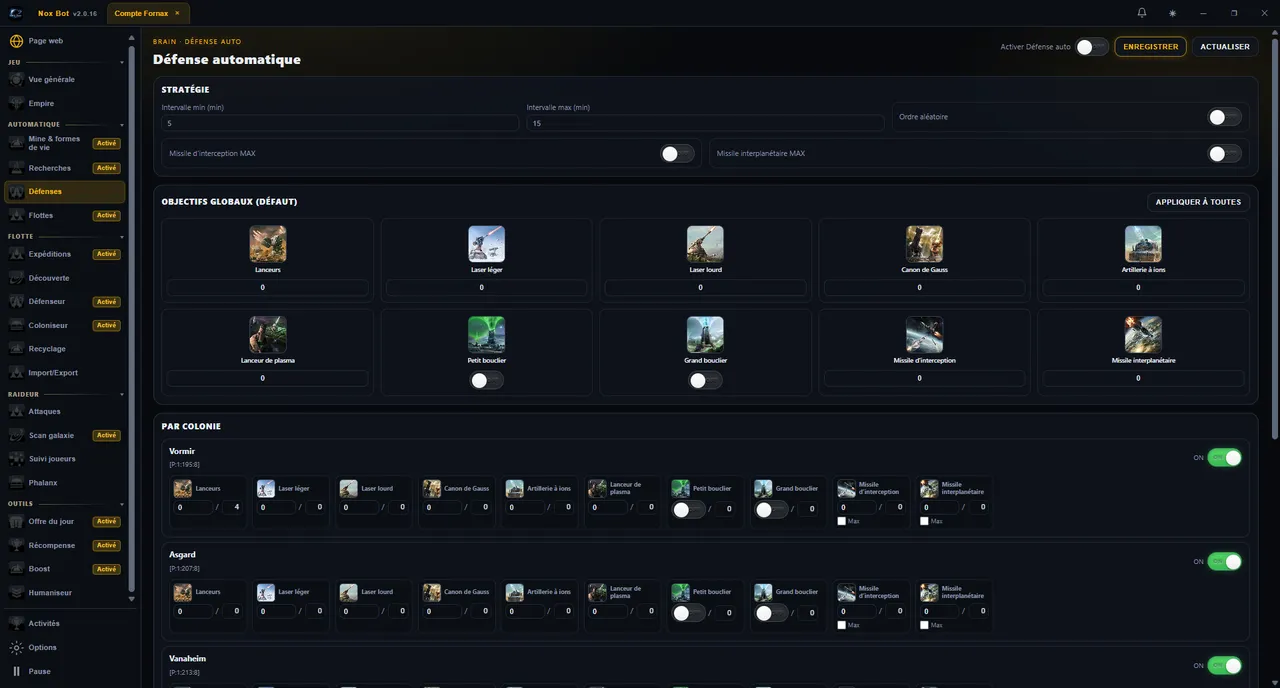Open Options via the gear icon

click(x=16, y=647)
